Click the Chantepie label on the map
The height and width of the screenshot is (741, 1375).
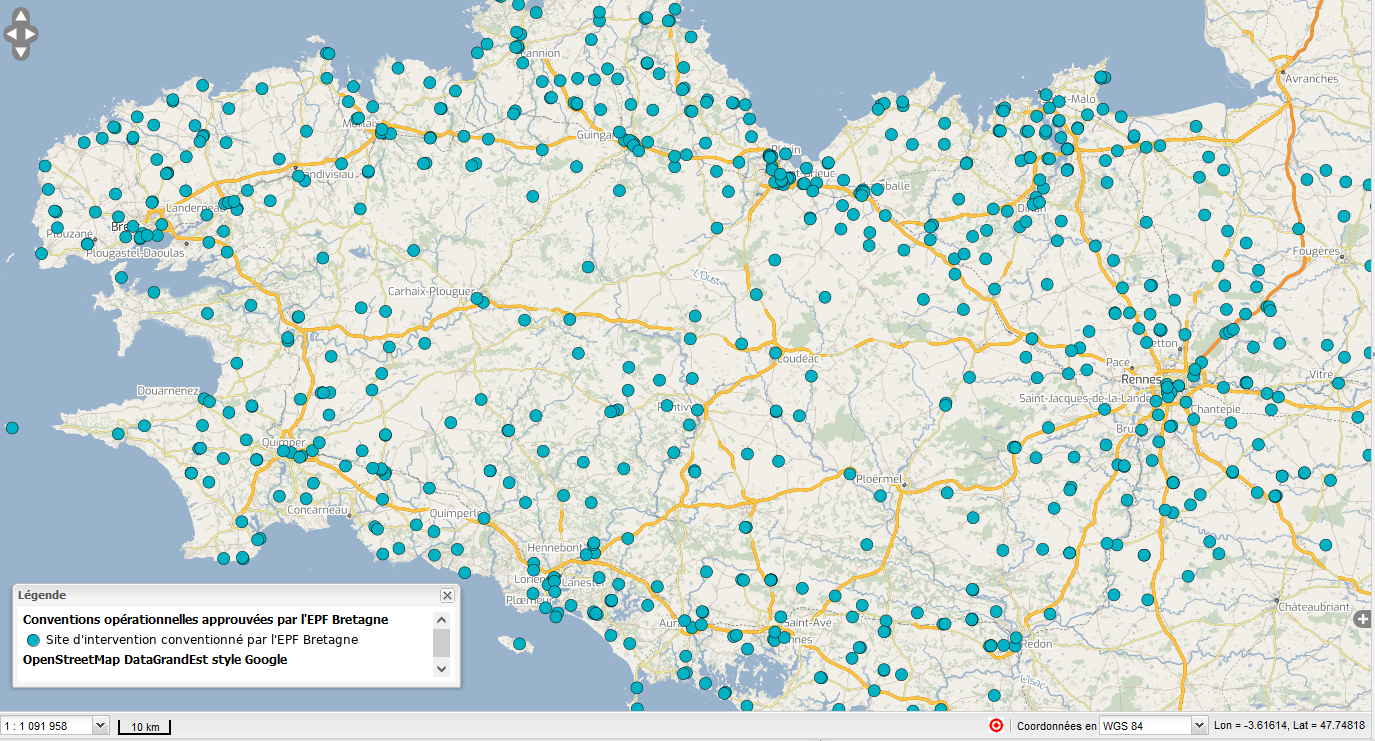[x=1217, y=408]
